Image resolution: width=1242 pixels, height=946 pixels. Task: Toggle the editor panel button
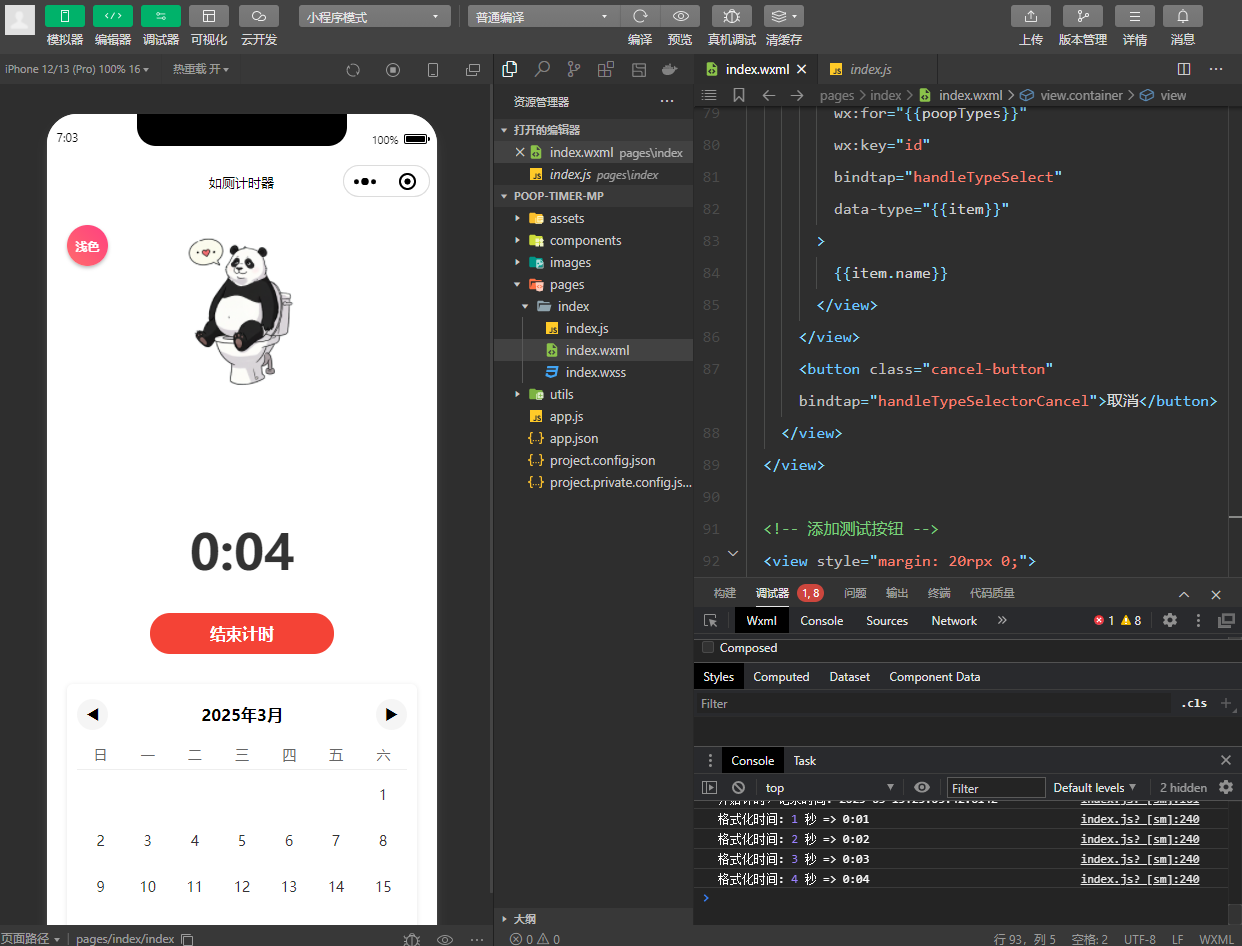tap(113, 16)
